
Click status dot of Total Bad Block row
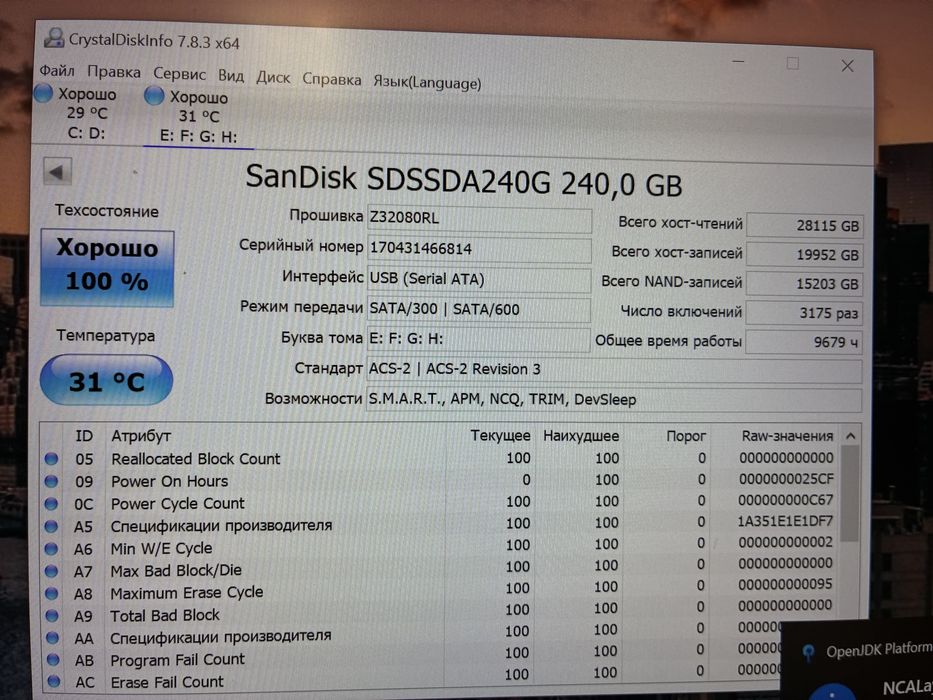tap(52, 615)
